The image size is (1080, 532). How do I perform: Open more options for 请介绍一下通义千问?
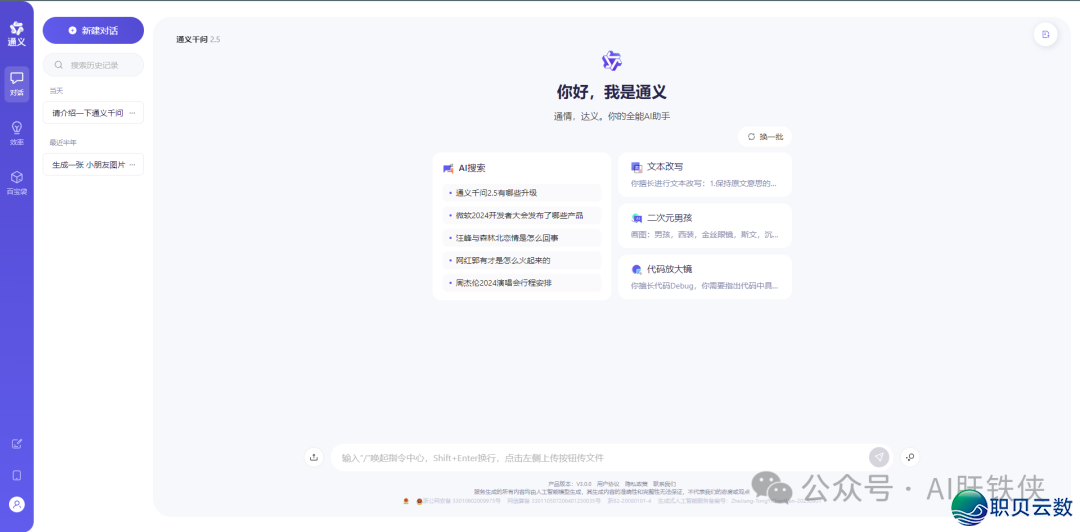pyautogui.click(x=132, y=112)
